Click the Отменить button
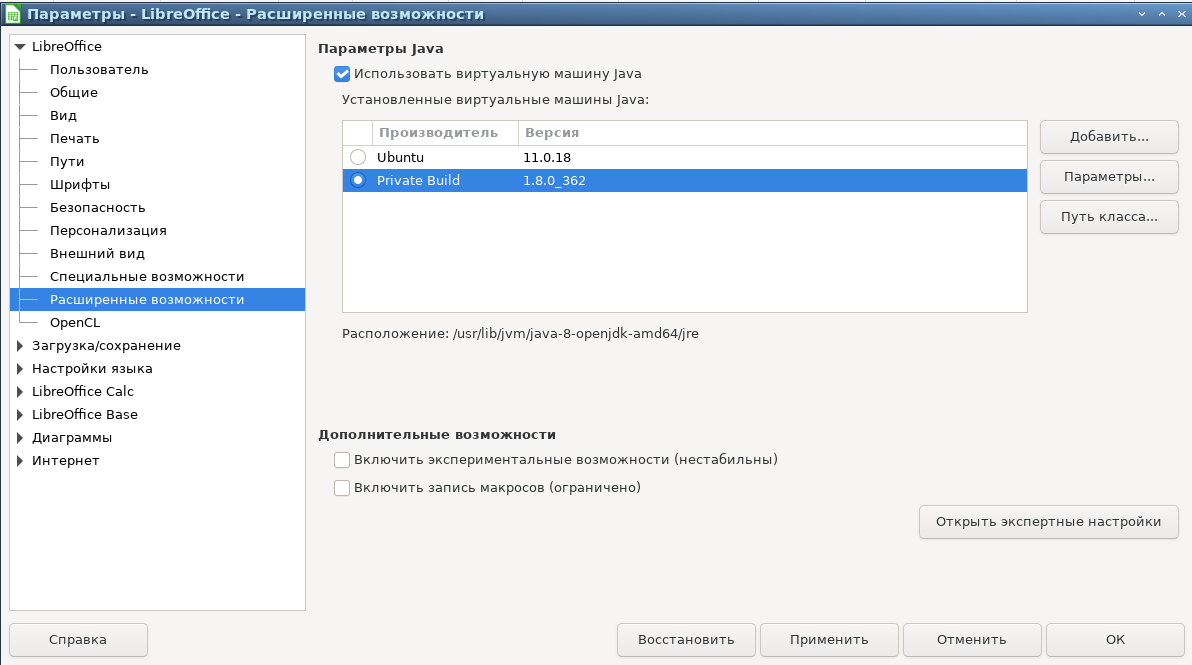The image size is (1192, 665). click(x=972, y=640)
